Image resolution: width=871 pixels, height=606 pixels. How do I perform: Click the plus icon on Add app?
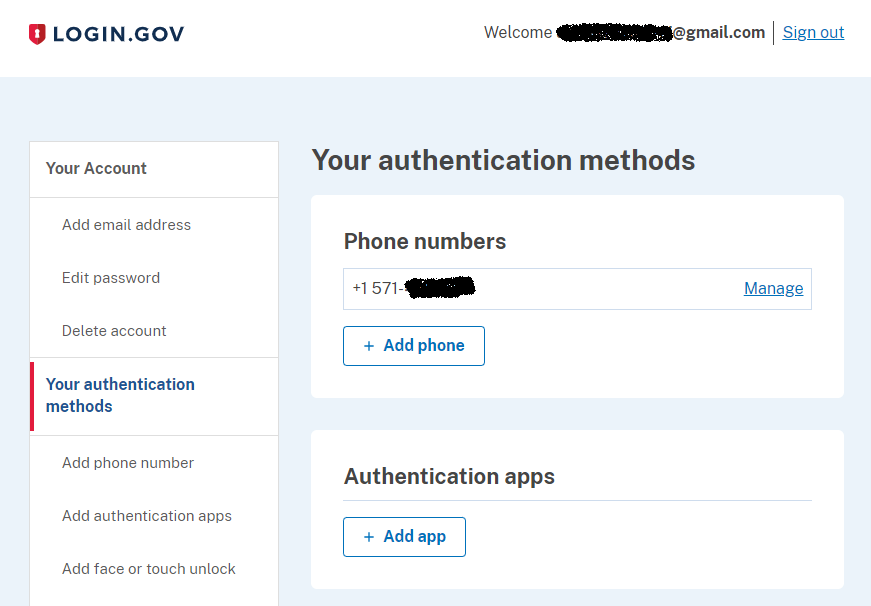[x=369, y=537]
